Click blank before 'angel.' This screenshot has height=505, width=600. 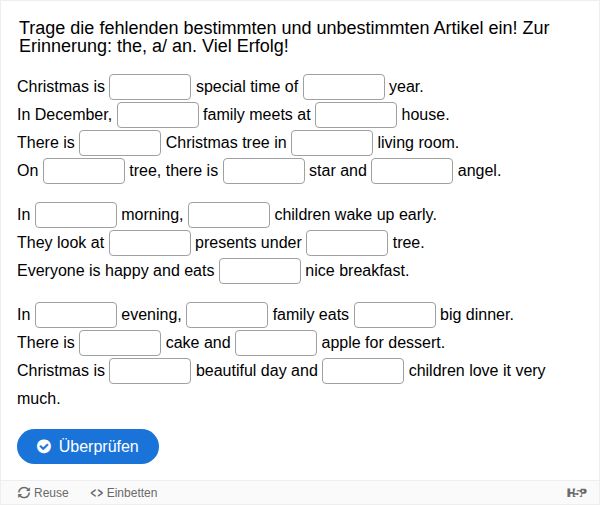point(412,171)
